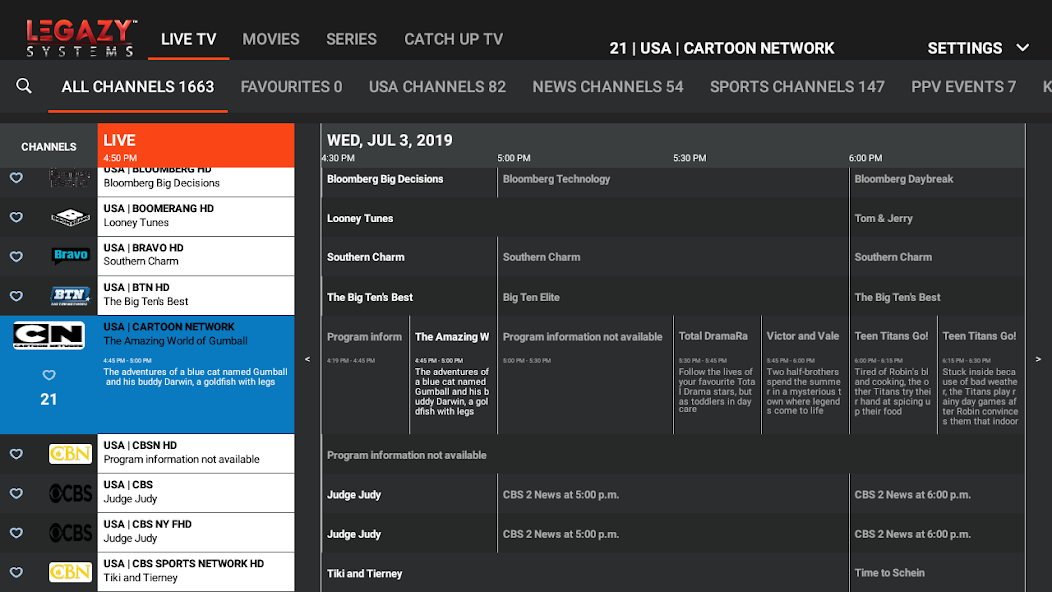Viewport: 1052px width, 592px height.
Task: Select the orange LIVE indicator block
Action: click(196, 145)
